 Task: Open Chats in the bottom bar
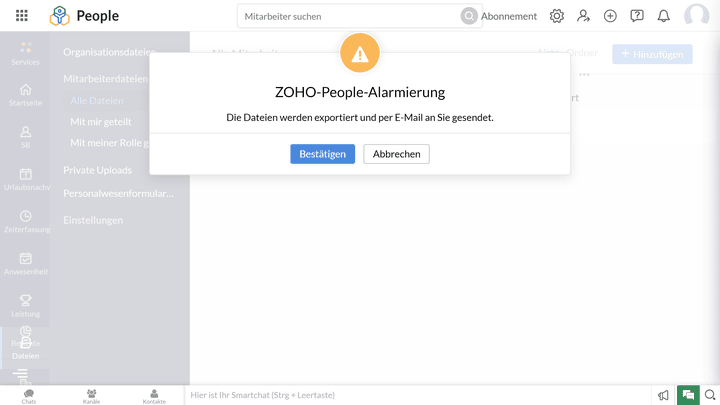coord(28,396)
